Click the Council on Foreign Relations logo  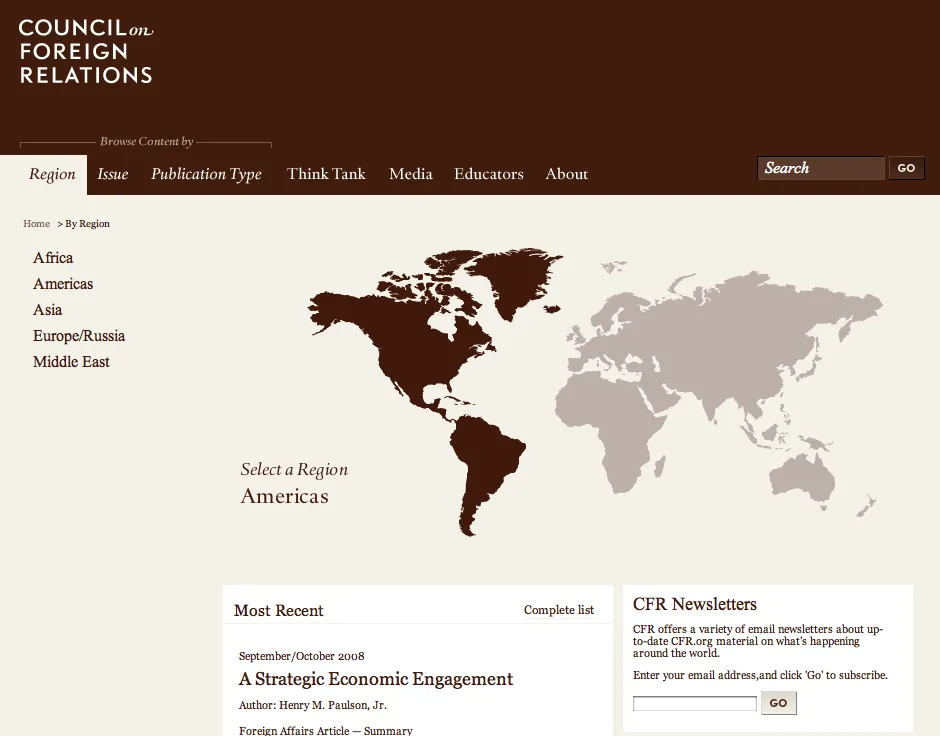click(86, 52)
